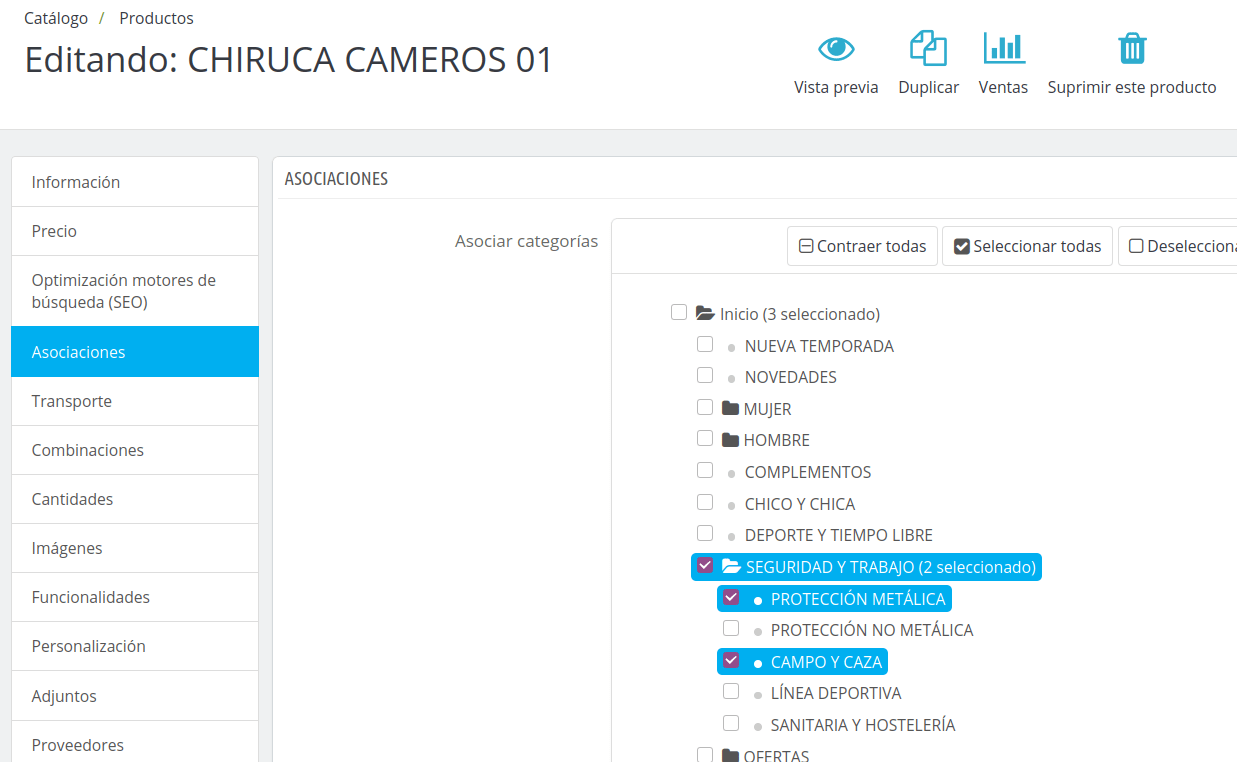Select the Asociaciones tab
Screen dimensions: 1237x762
point(135,352)
